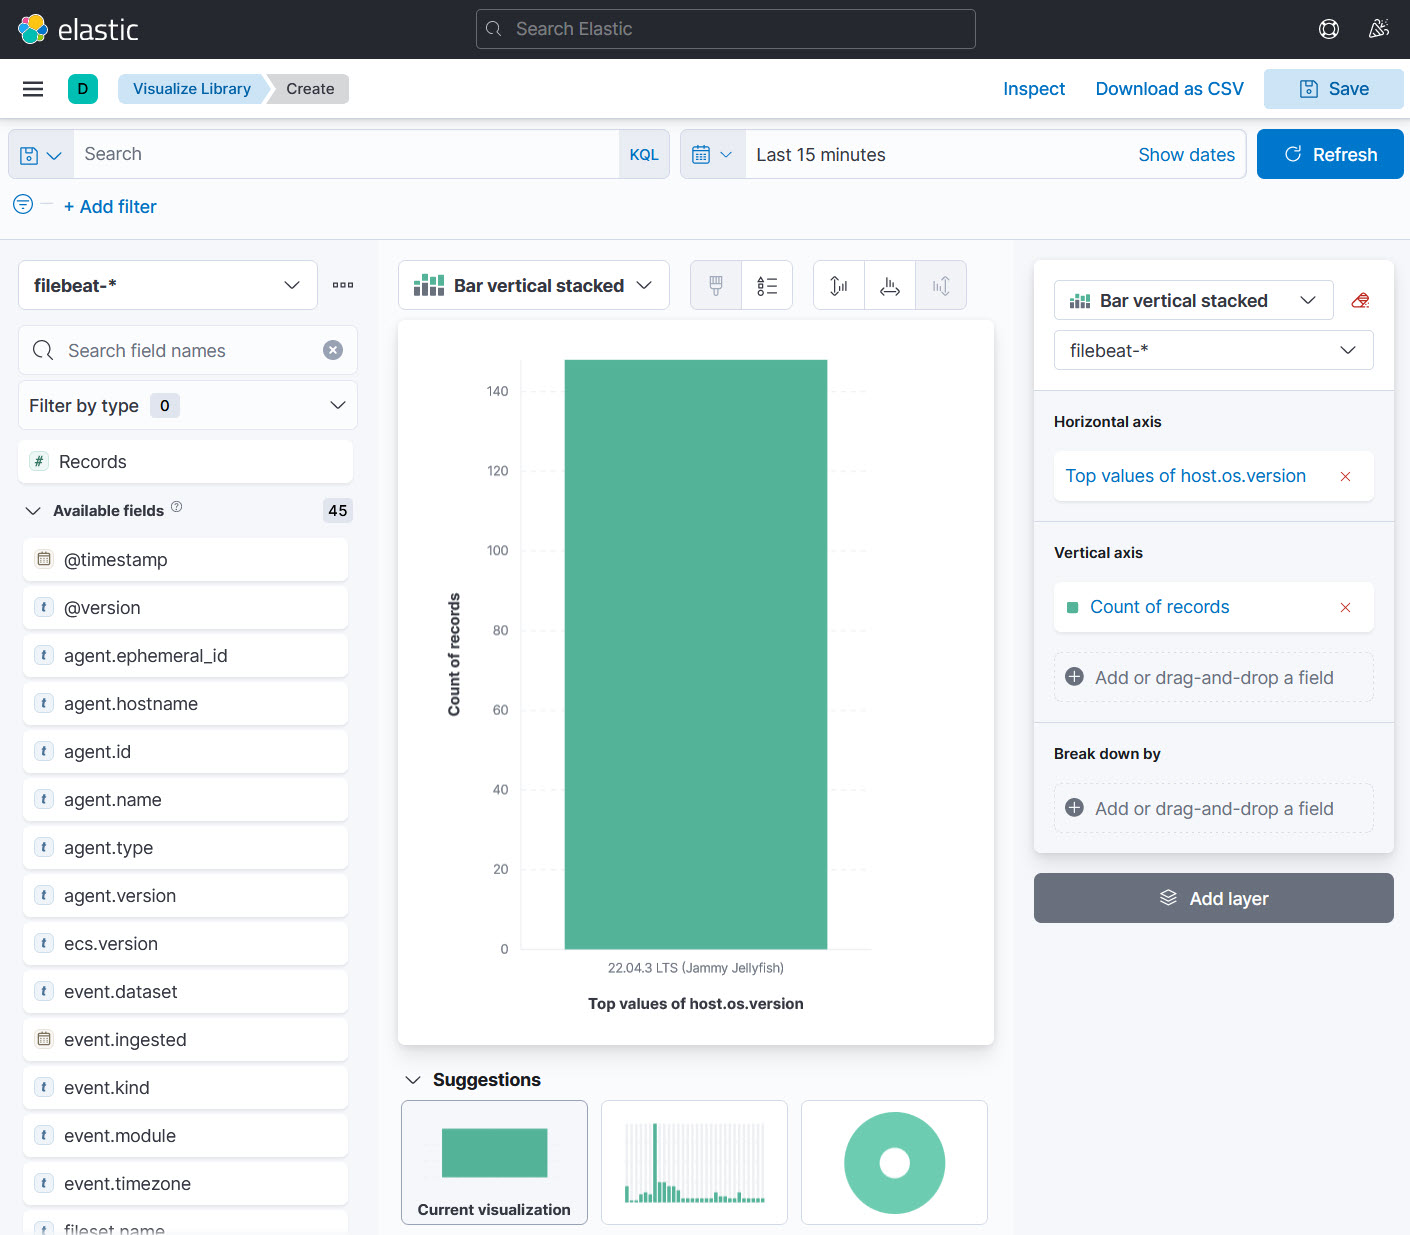Click the help lifebuoy icon in header
This screenshot has height=1235, width=1410.
[x=1328, y=29]
